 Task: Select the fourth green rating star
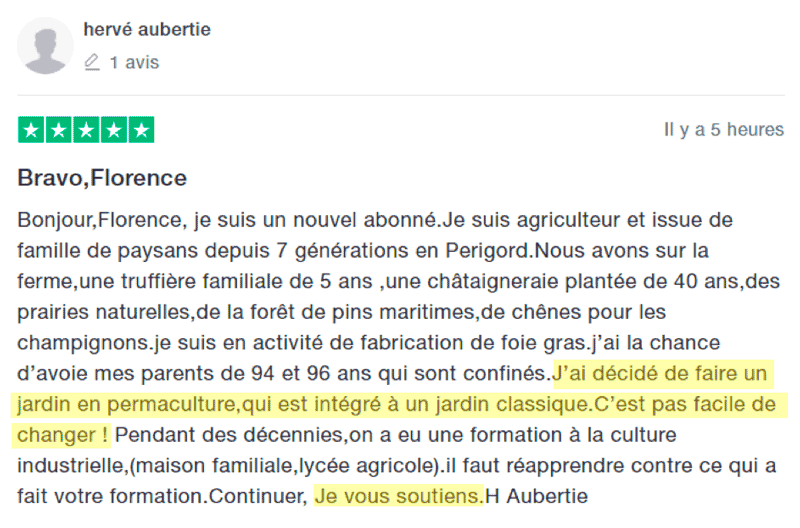tap(114, 130)
